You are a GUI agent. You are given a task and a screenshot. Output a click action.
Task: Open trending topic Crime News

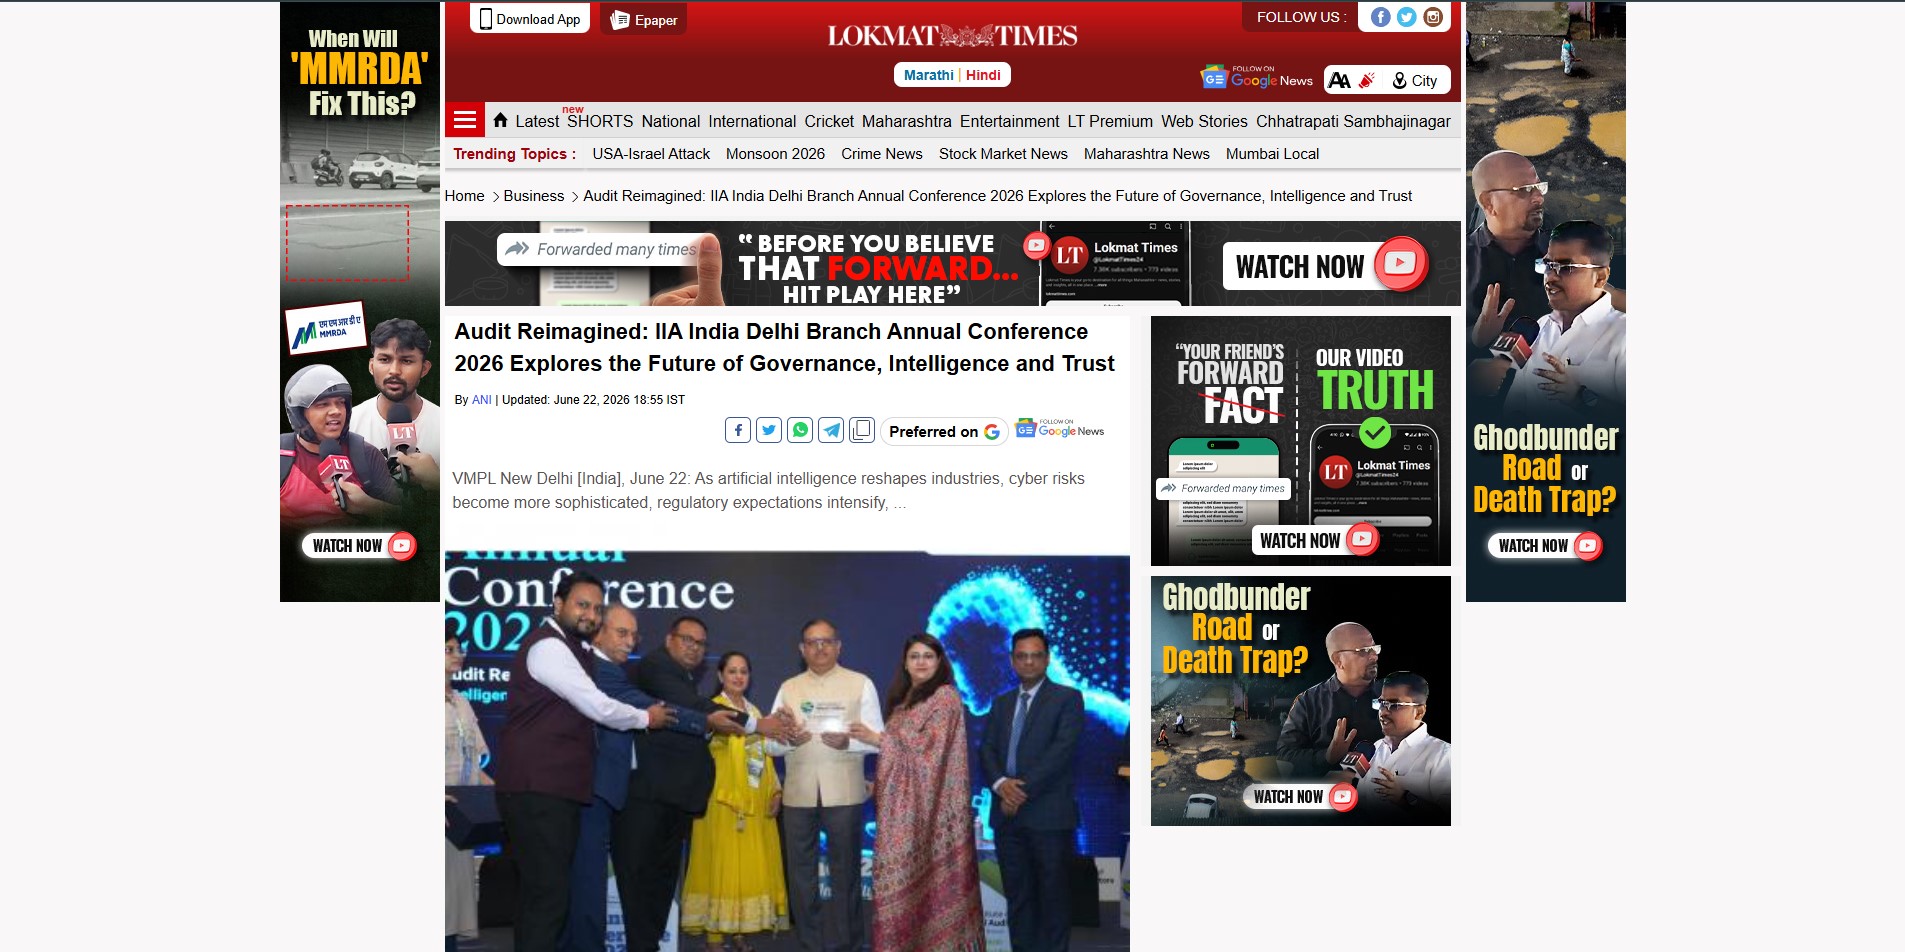point(882,154)
